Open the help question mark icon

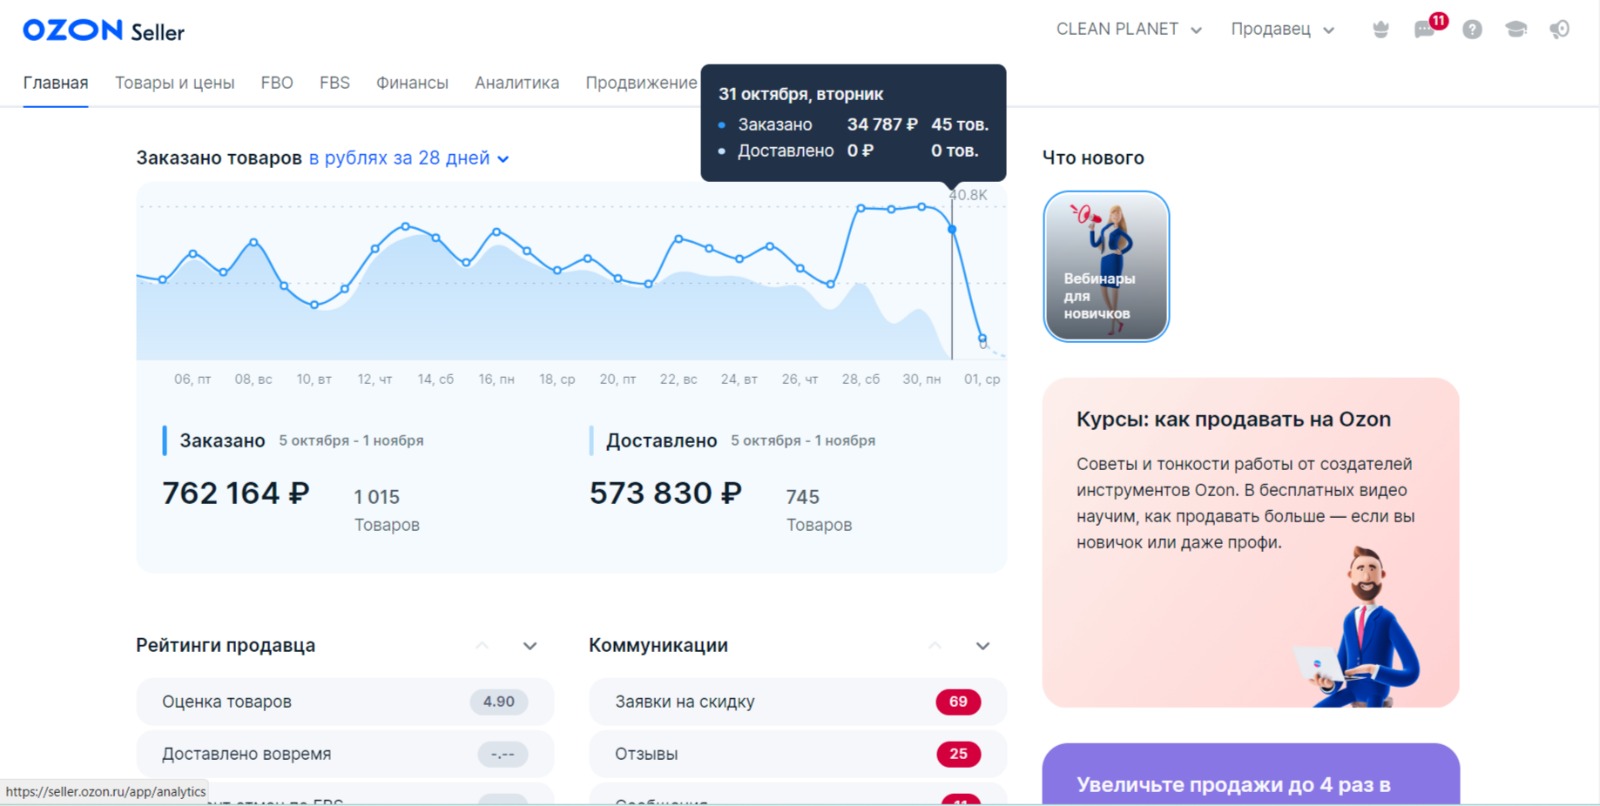[1472, 30]
